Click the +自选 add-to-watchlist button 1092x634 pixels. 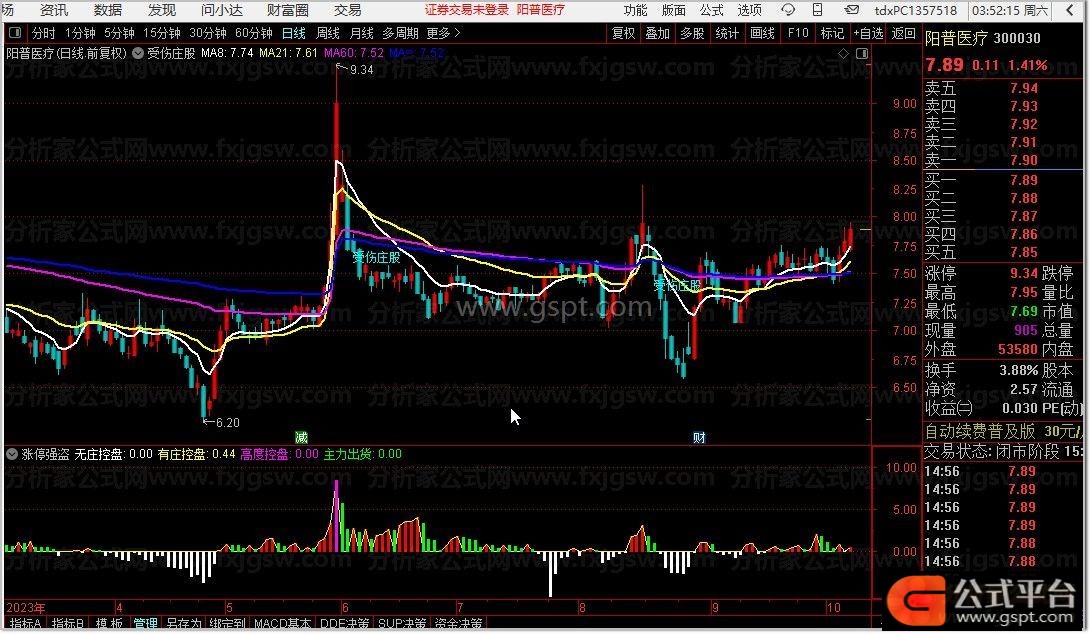[866, 32]
